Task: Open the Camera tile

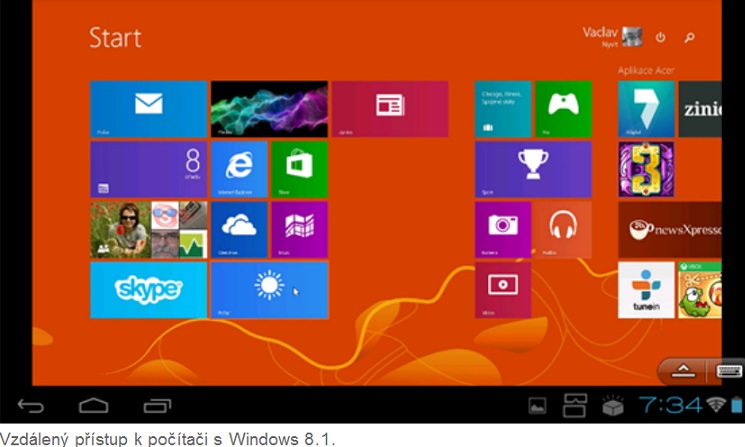Action: coord(503,230)
